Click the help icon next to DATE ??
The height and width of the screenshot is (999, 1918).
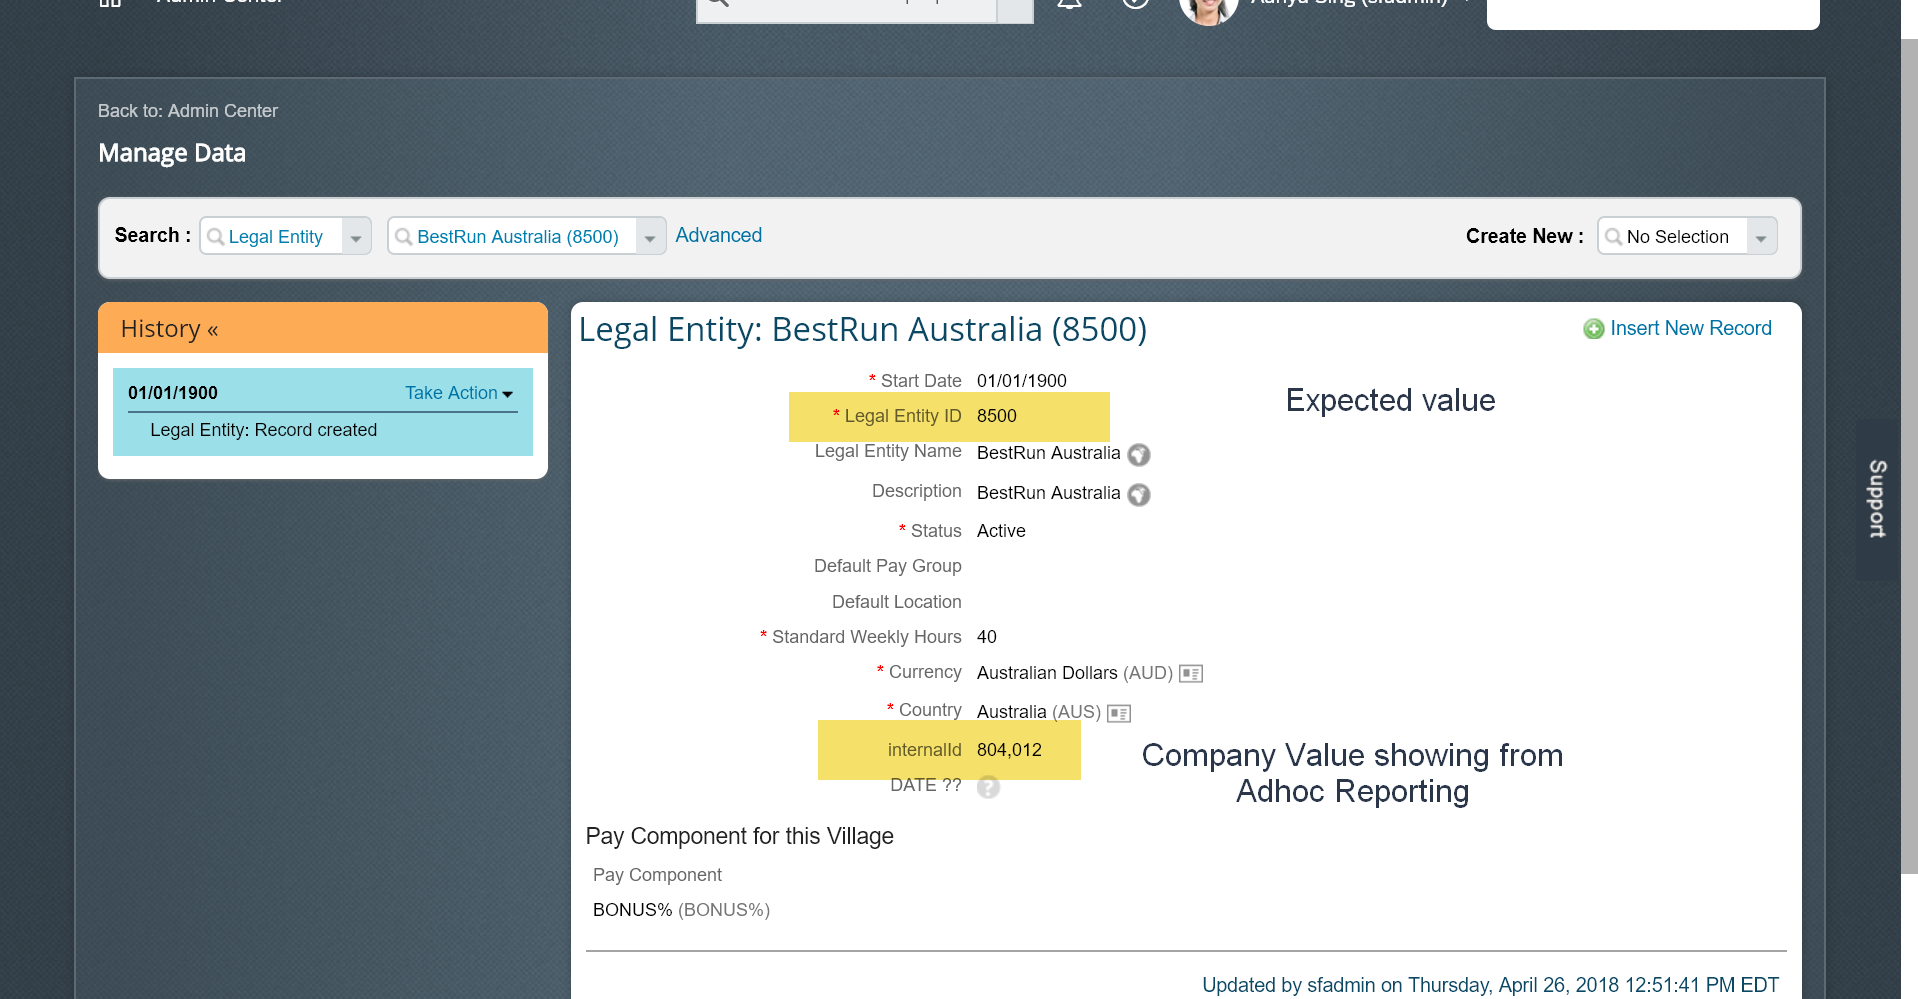[x=988, y=787]
